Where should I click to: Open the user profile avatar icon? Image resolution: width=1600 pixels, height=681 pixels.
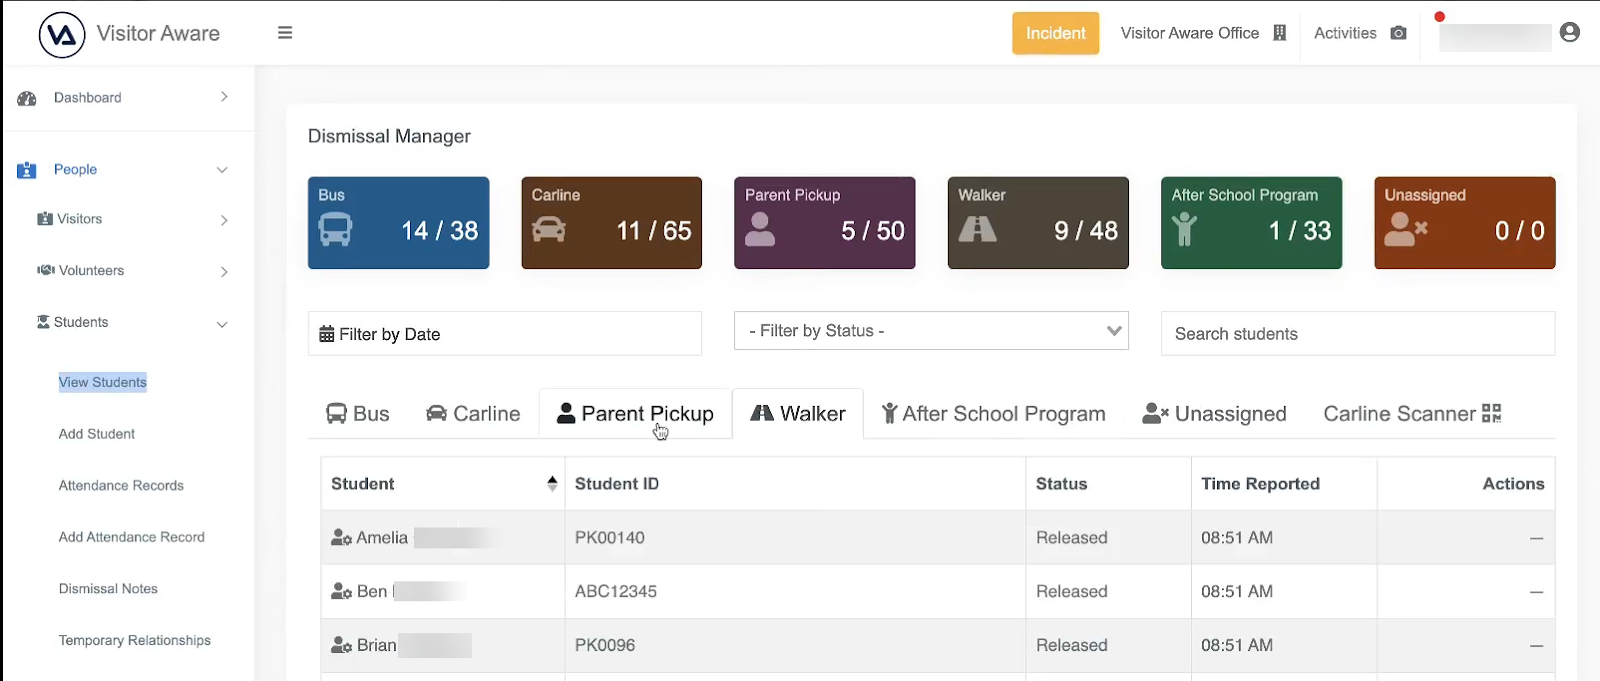pos(1570,33)
